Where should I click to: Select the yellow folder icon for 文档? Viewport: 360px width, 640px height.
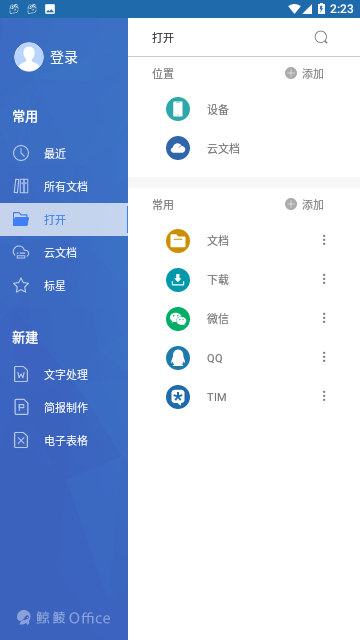pos(178,241)
